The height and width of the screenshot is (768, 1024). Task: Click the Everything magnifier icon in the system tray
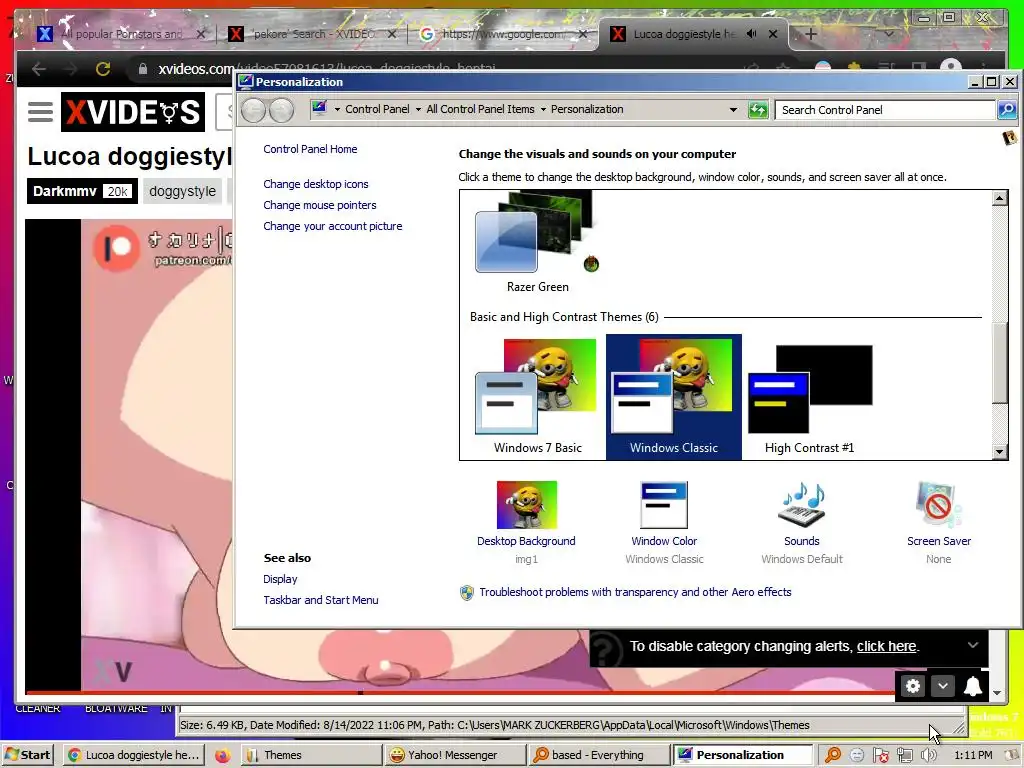pos(833,755)
